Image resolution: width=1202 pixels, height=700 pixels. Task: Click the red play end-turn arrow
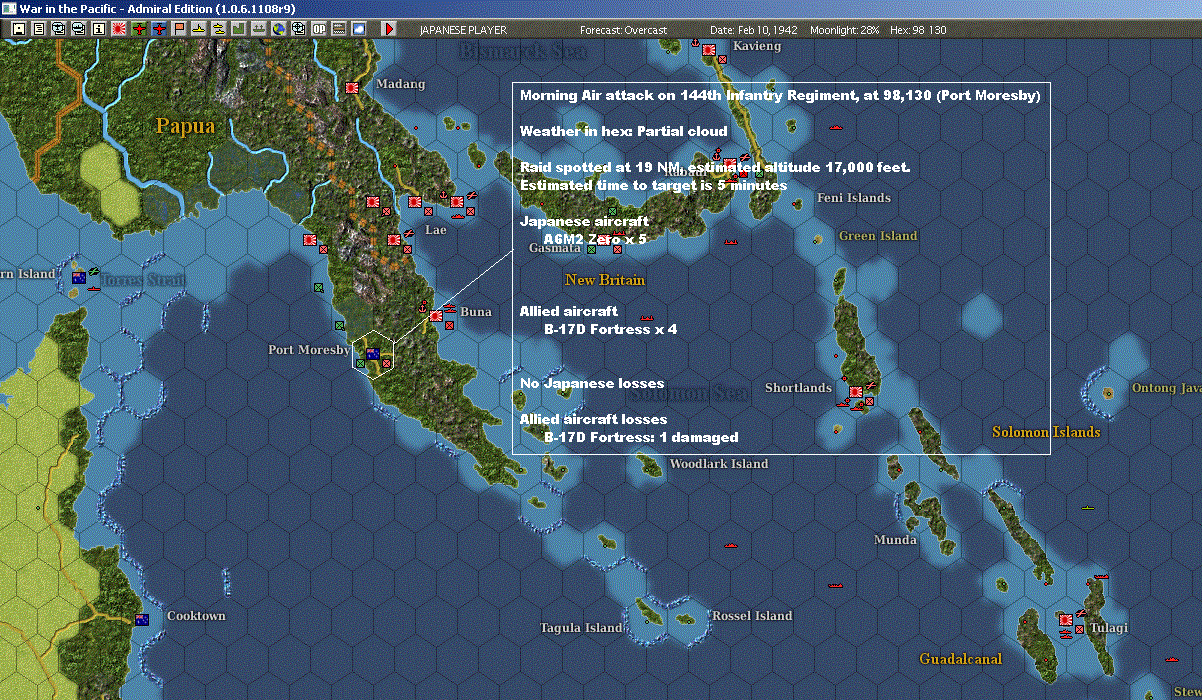(390, 29)
